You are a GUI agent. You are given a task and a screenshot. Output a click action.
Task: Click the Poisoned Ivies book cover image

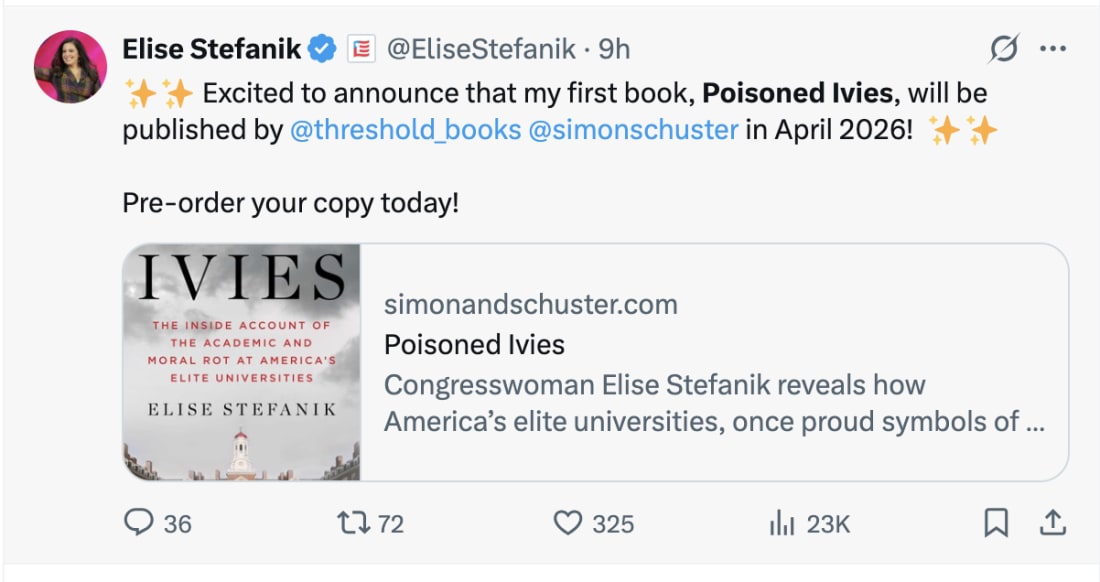point(241,362)
